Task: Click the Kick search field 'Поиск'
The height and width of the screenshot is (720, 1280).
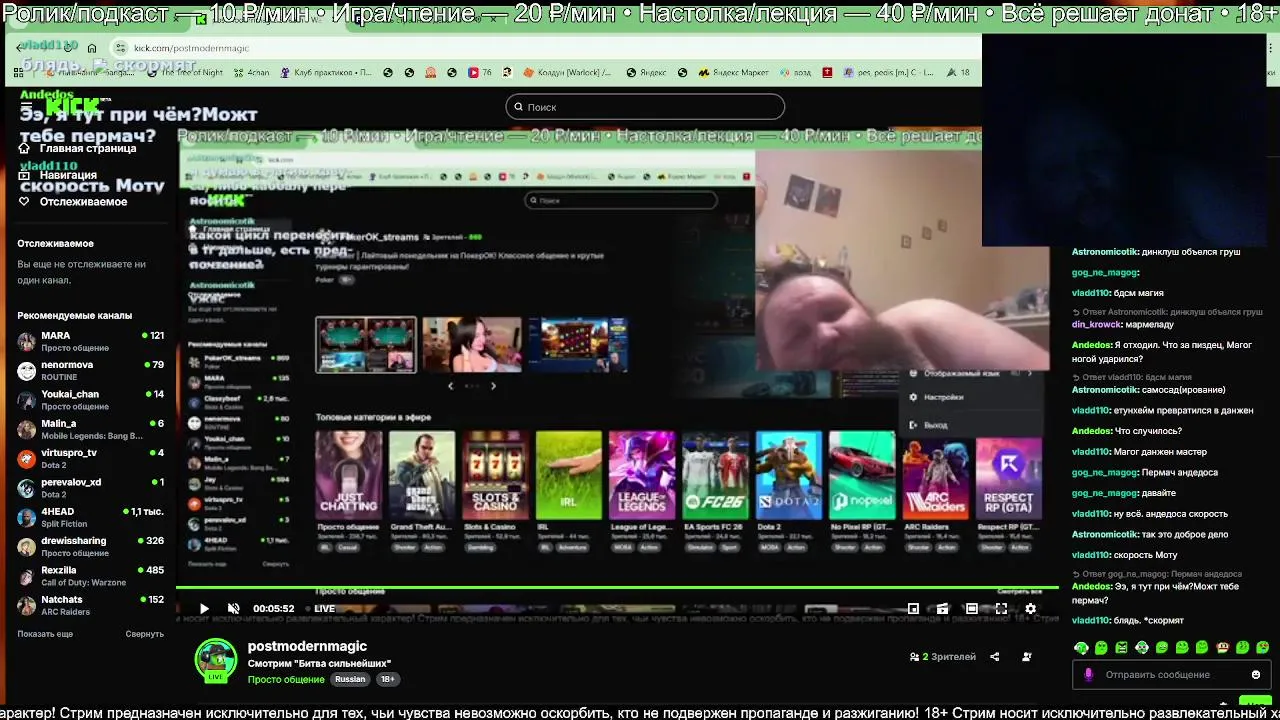Action: click(x=645, y=107)
